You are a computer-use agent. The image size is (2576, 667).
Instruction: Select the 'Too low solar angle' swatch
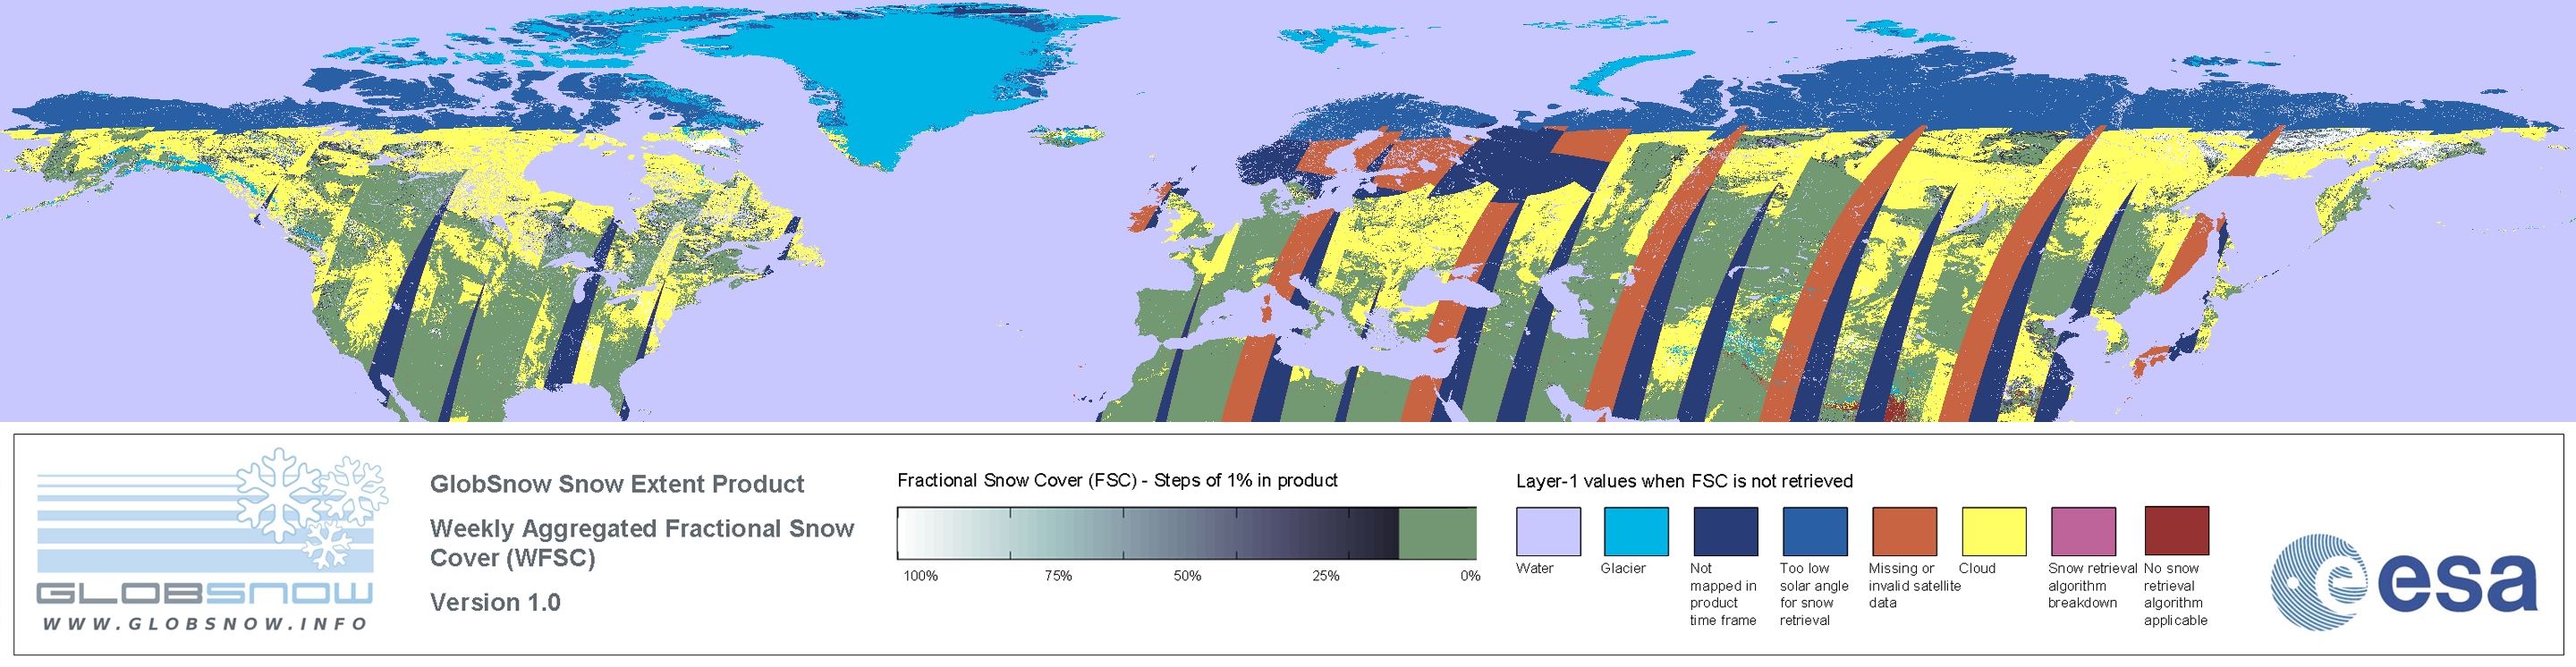1814,531
